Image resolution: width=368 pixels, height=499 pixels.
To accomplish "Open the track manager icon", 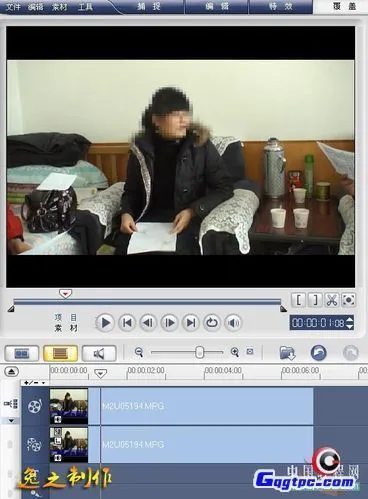I will pyautogui.click(x=11, y=404).
